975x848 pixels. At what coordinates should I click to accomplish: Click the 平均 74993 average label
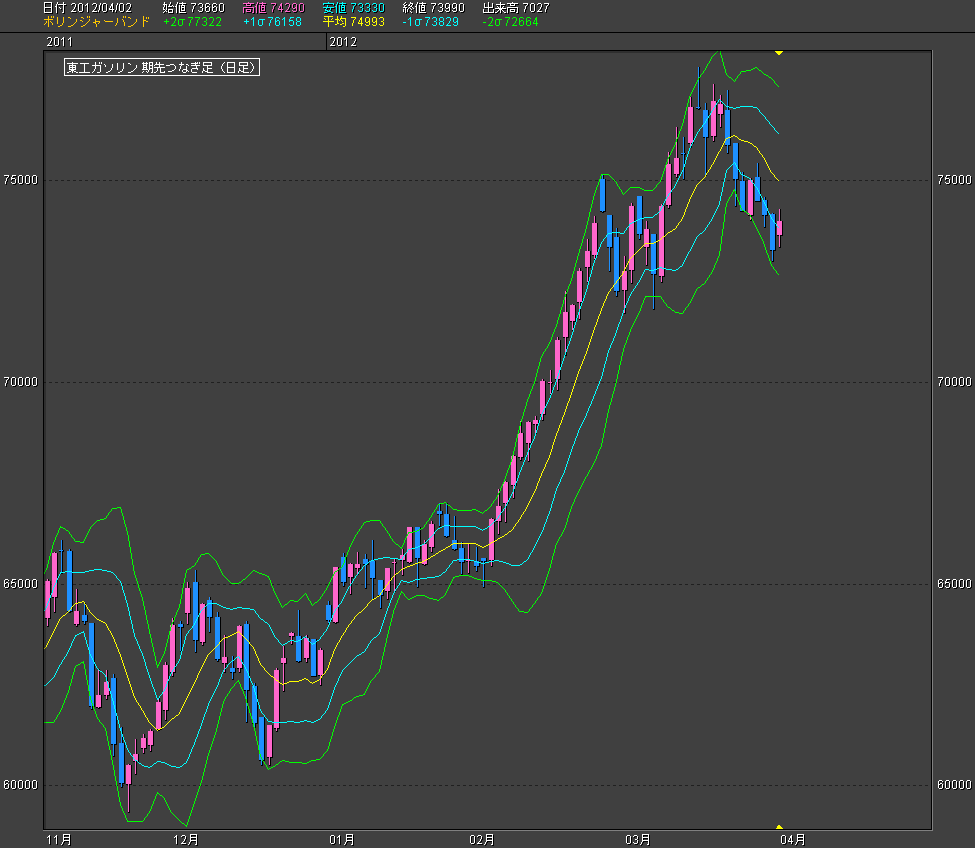pyautogui.click(x=353, y=21)
